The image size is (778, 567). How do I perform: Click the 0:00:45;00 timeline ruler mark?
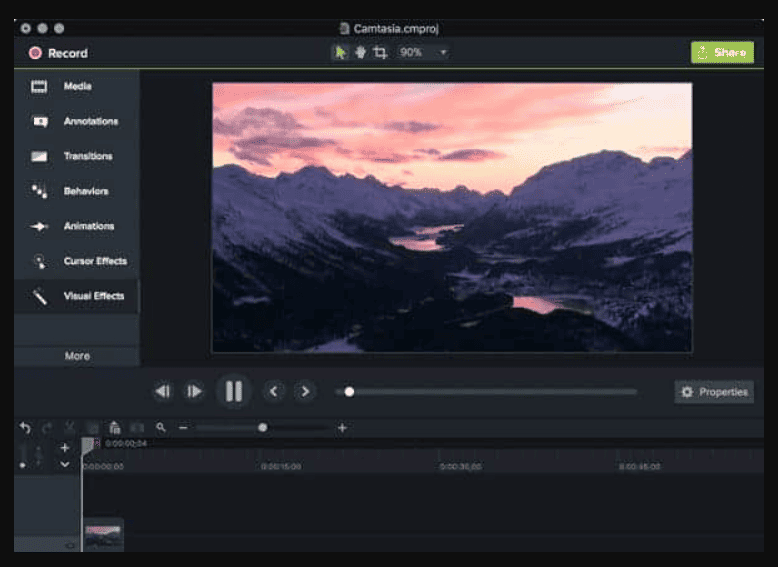pyautogui.click(x=639, y=467)
